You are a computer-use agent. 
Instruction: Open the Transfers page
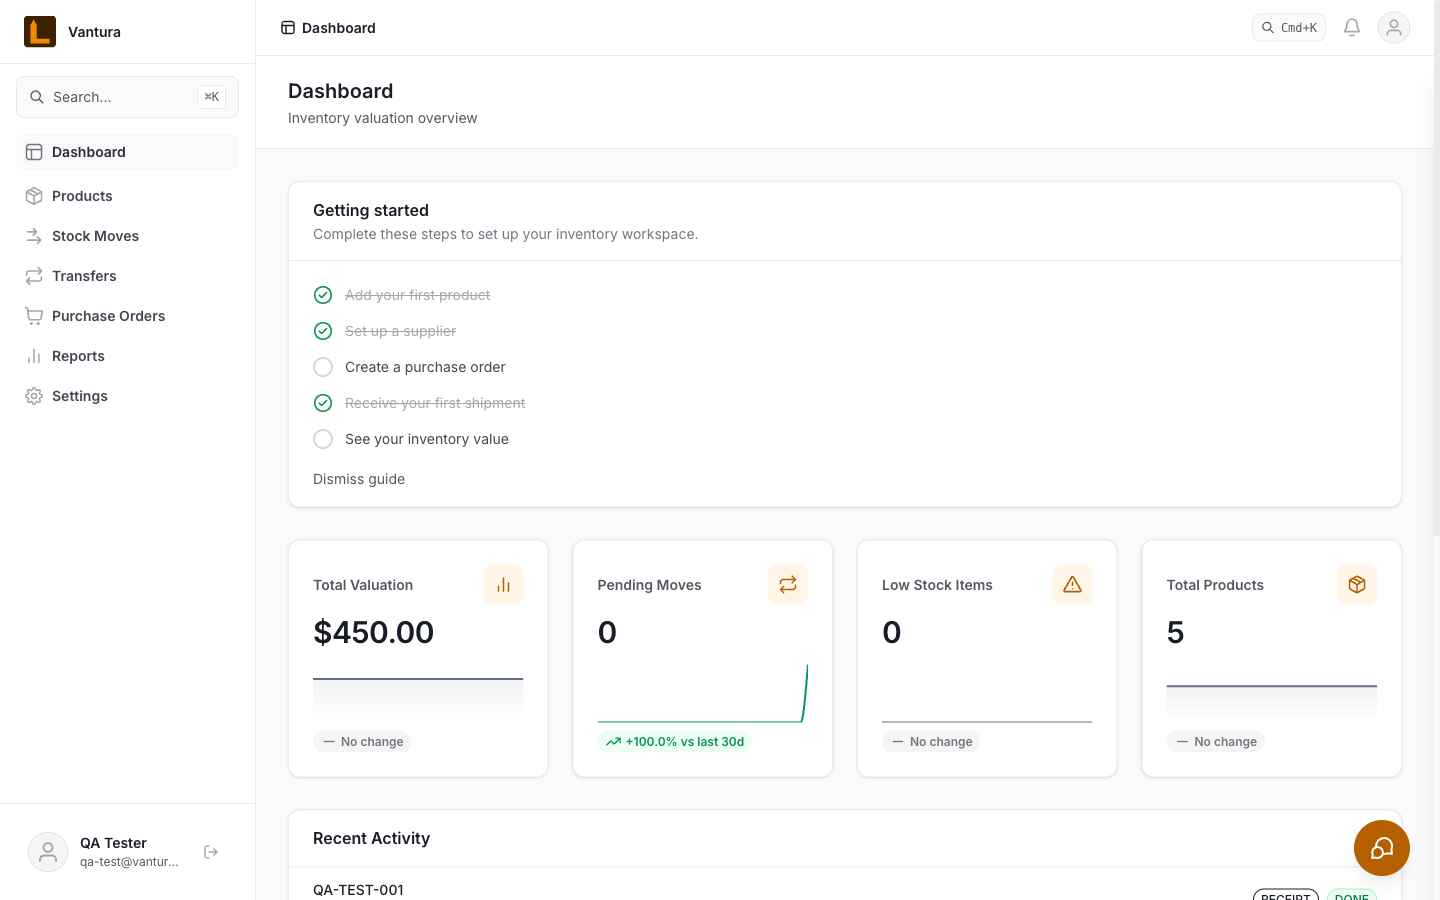[84, 276]
